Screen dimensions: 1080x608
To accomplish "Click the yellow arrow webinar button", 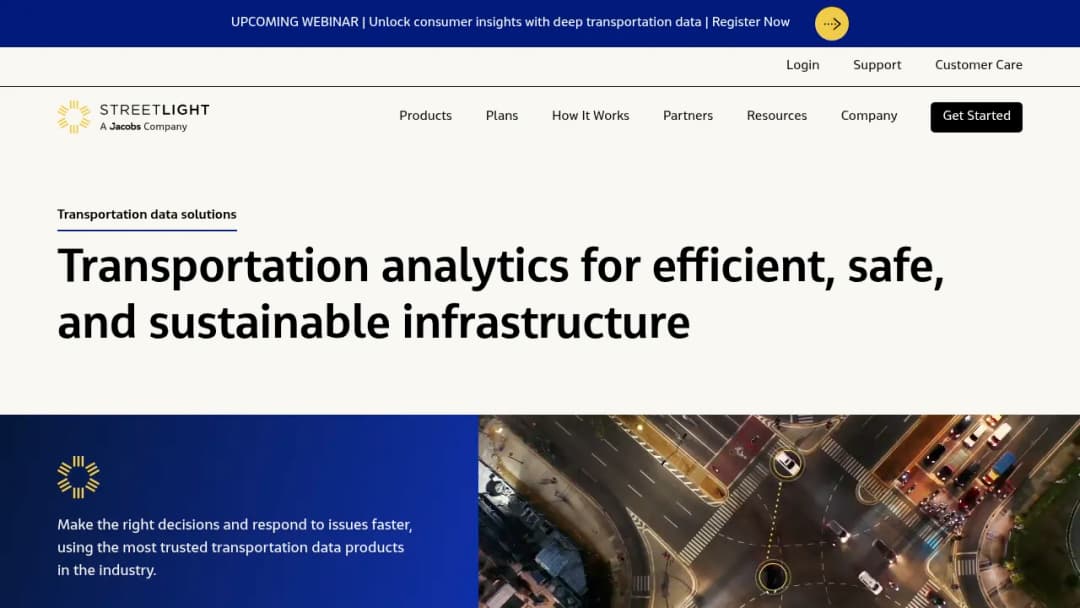I will pyautogui.click(x=831, y=23).
